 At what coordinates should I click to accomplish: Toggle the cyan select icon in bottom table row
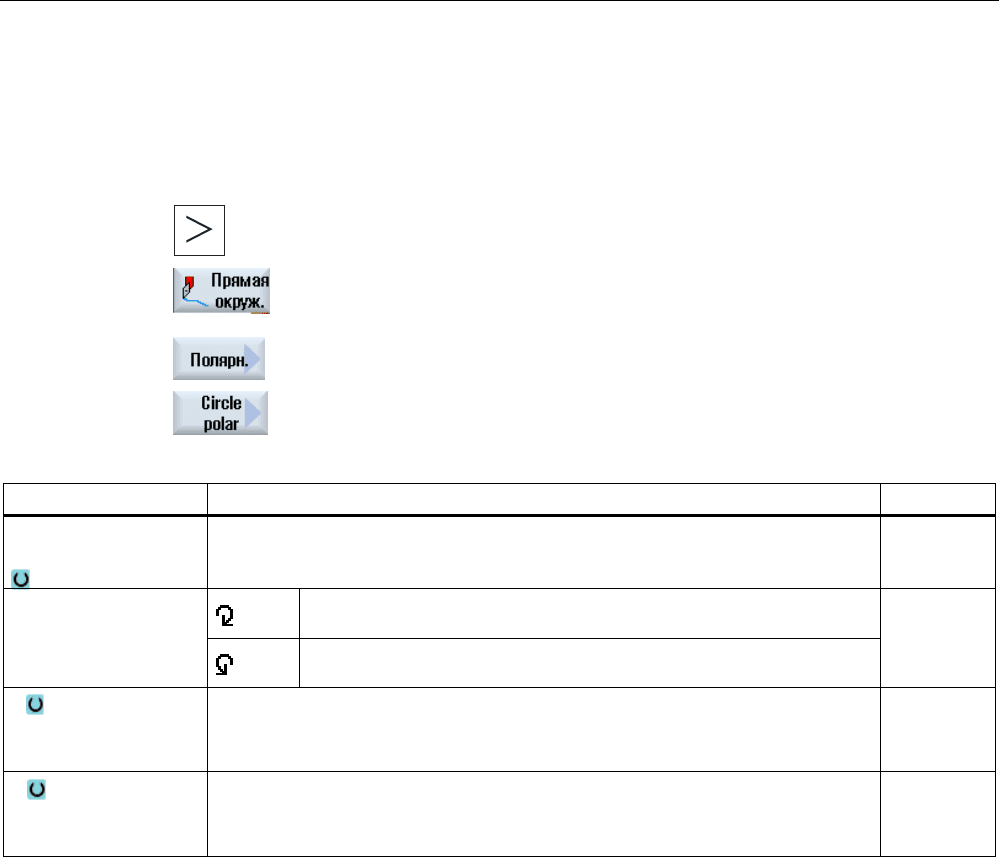click(x=36, y=789)
